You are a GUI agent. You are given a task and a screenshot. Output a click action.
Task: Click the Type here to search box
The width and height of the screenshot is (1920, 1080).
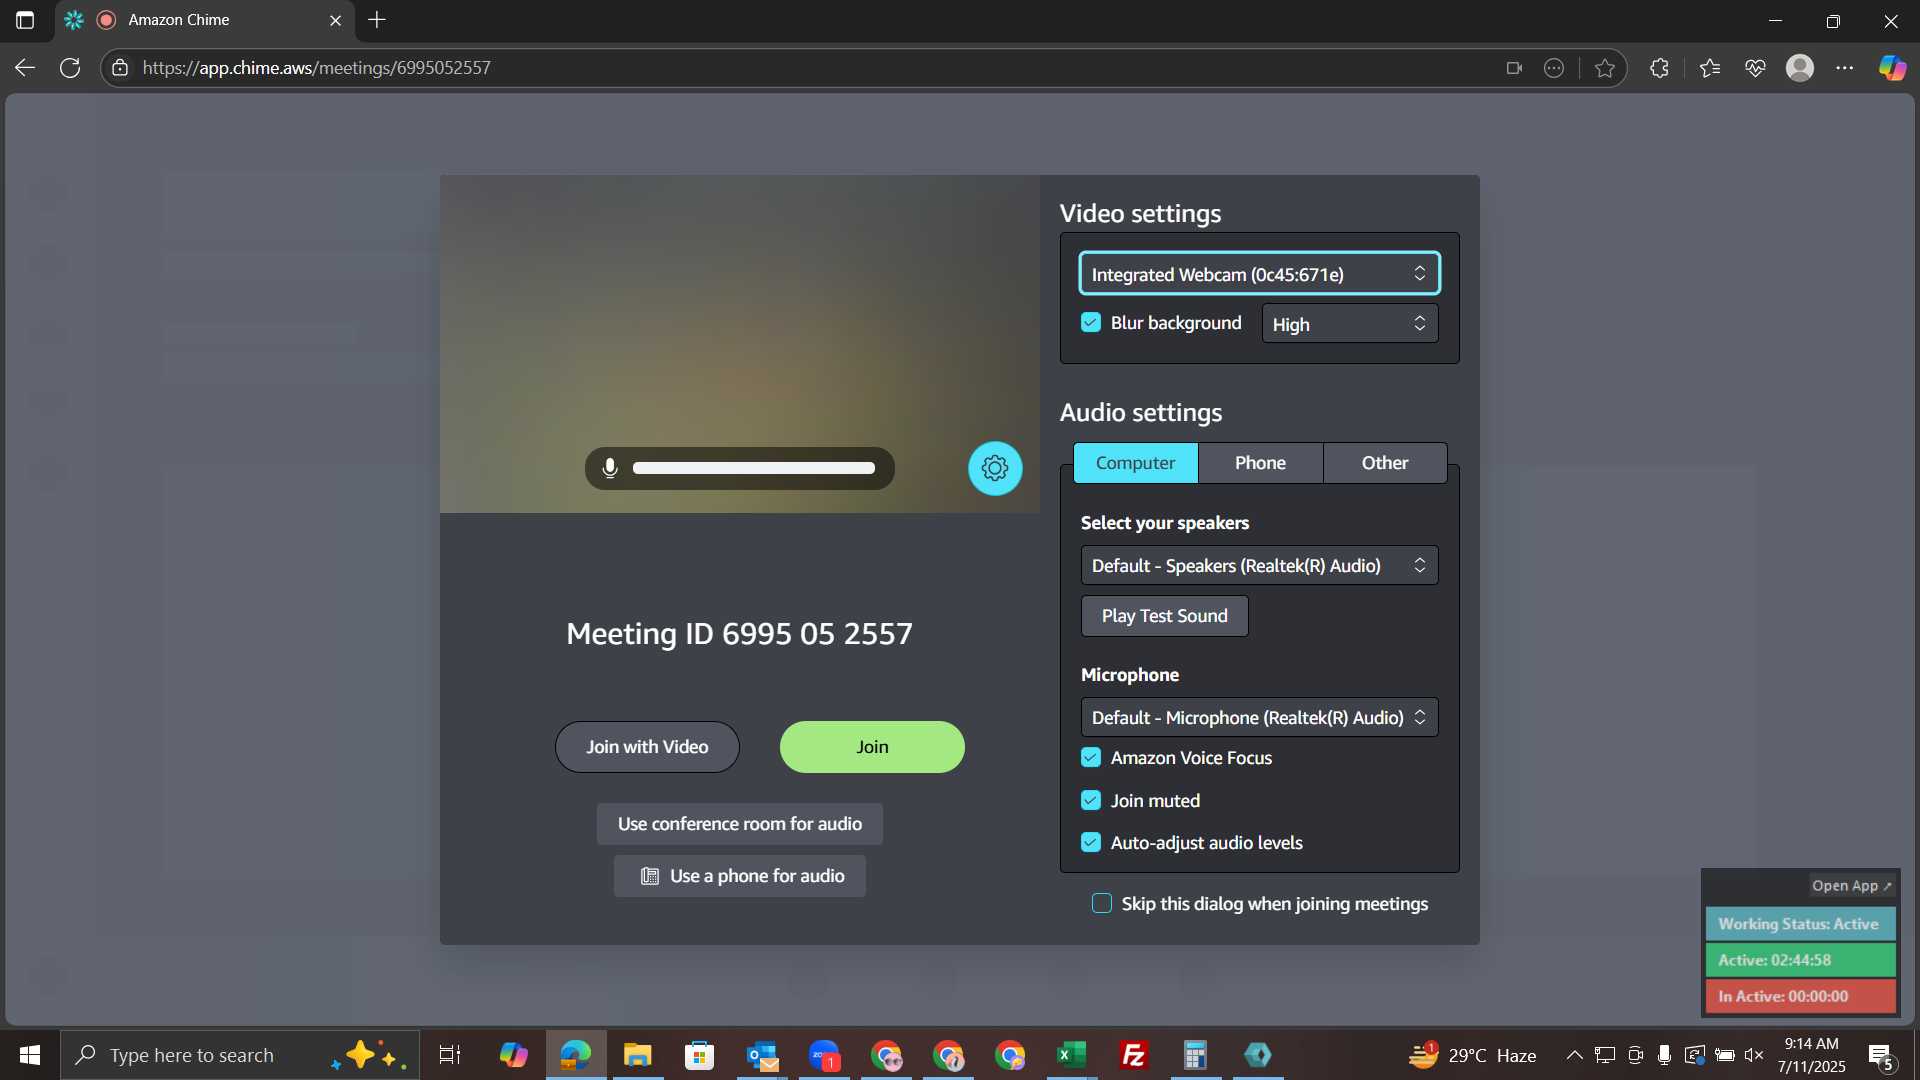(x=240, y=1055)
